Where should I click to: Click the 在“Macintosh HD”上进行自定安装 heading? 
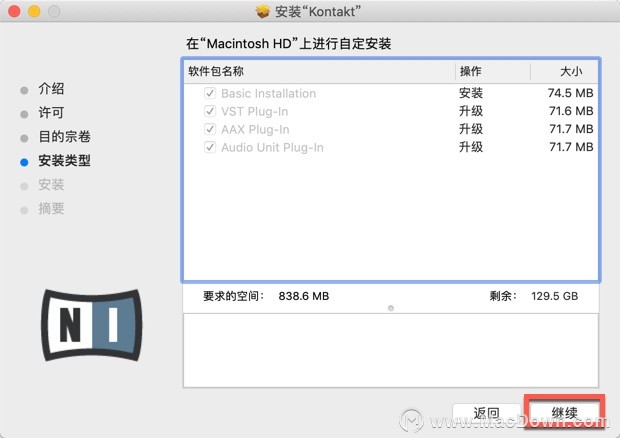[289, 43]
